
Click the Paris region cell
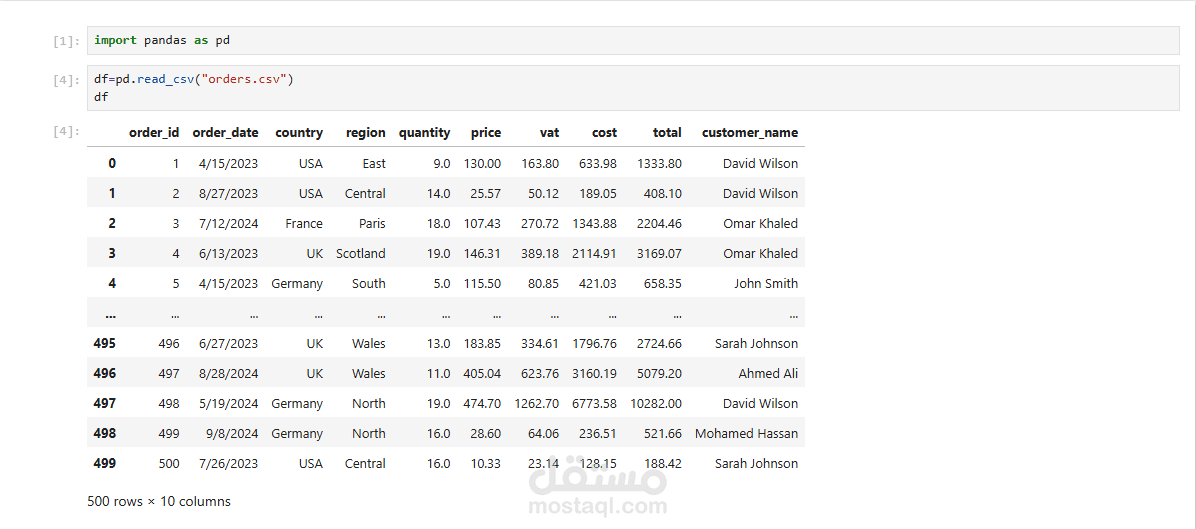tap(372, 223)
